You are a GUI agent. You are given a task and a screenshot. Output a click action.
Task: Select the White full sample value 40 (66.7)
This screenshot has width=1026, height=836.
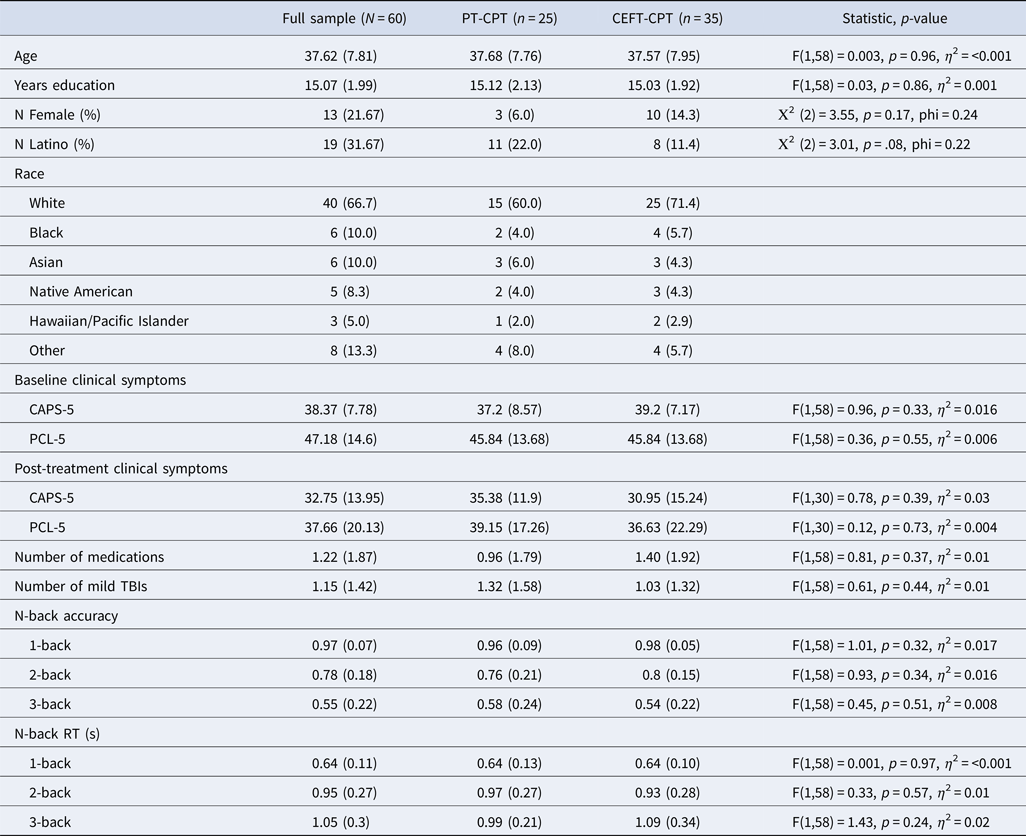pyautogui.click(x=349, y=203)
